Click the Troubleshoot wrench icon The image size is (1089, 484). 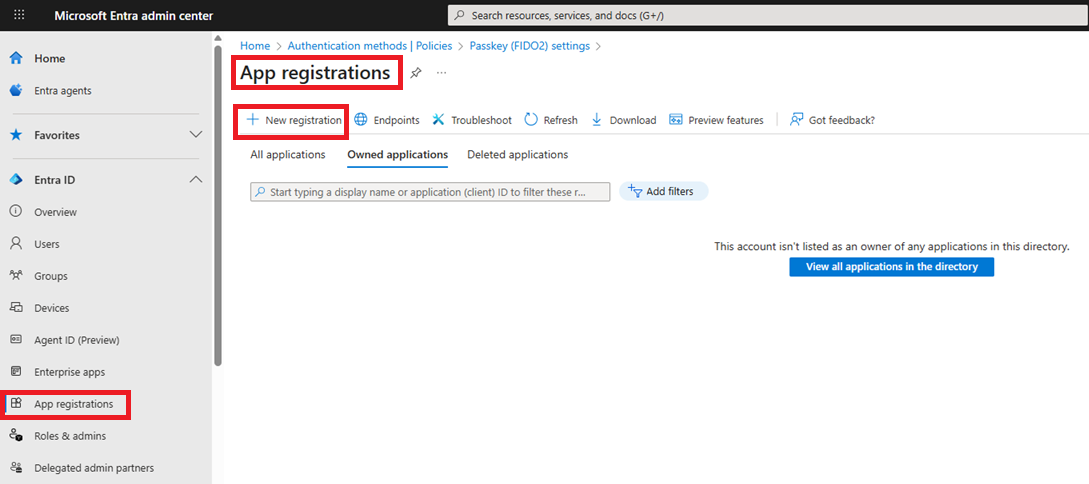coord(438,119)
